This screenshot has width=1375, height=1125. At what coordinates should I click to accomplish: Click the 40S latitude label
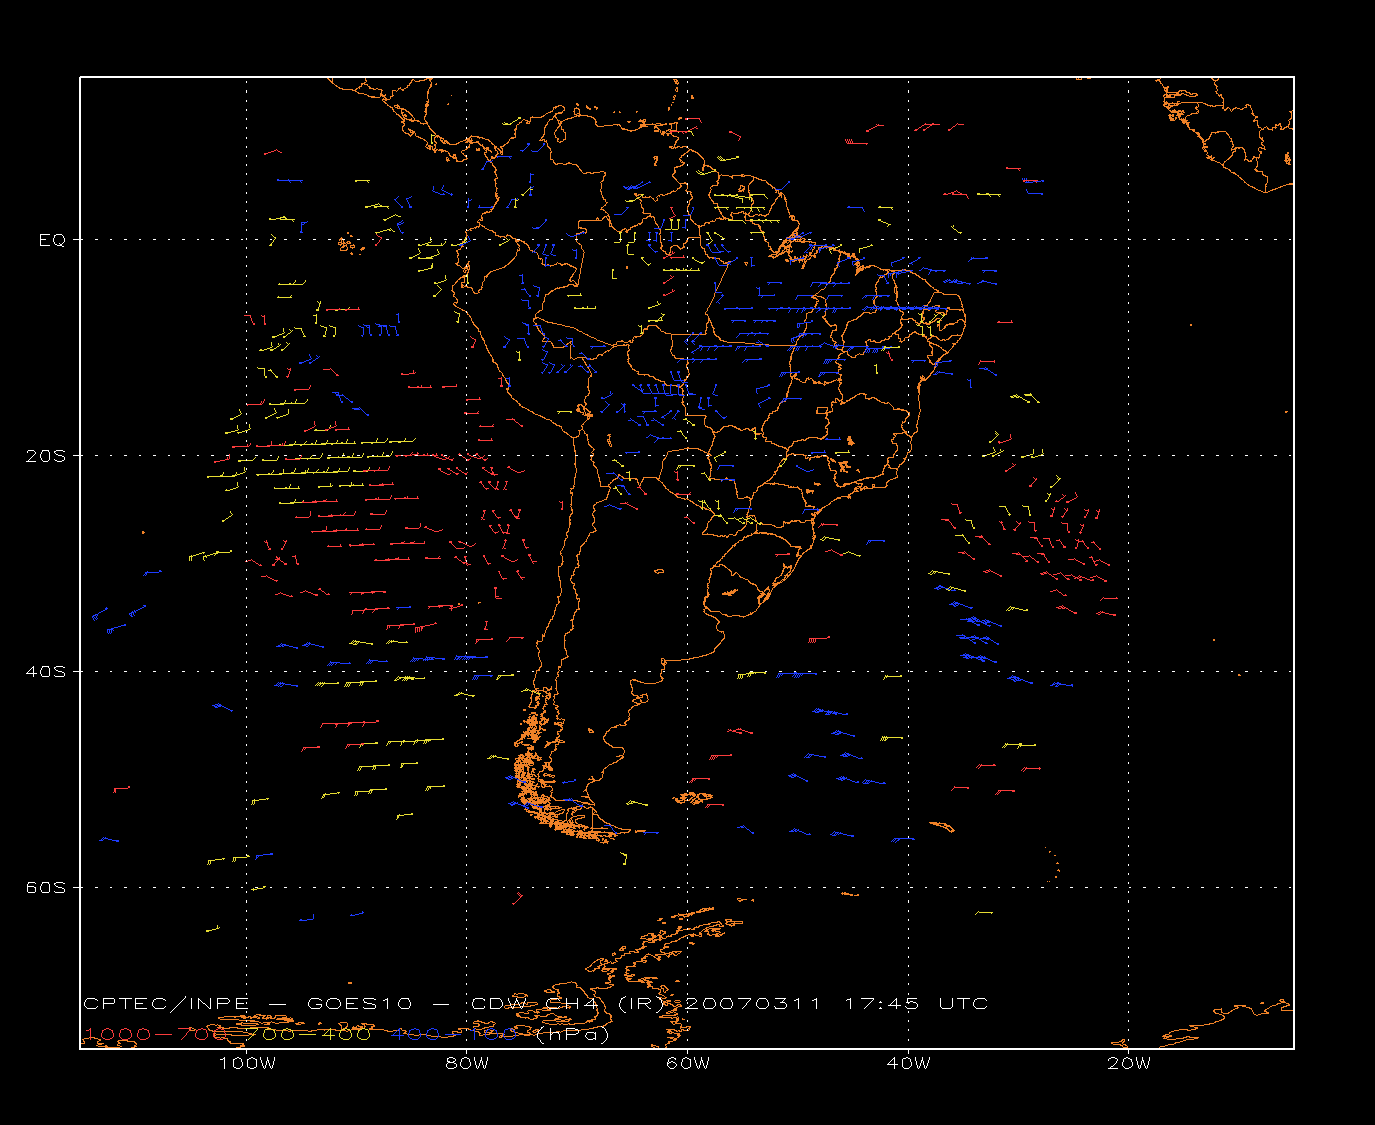click(45, 672)
